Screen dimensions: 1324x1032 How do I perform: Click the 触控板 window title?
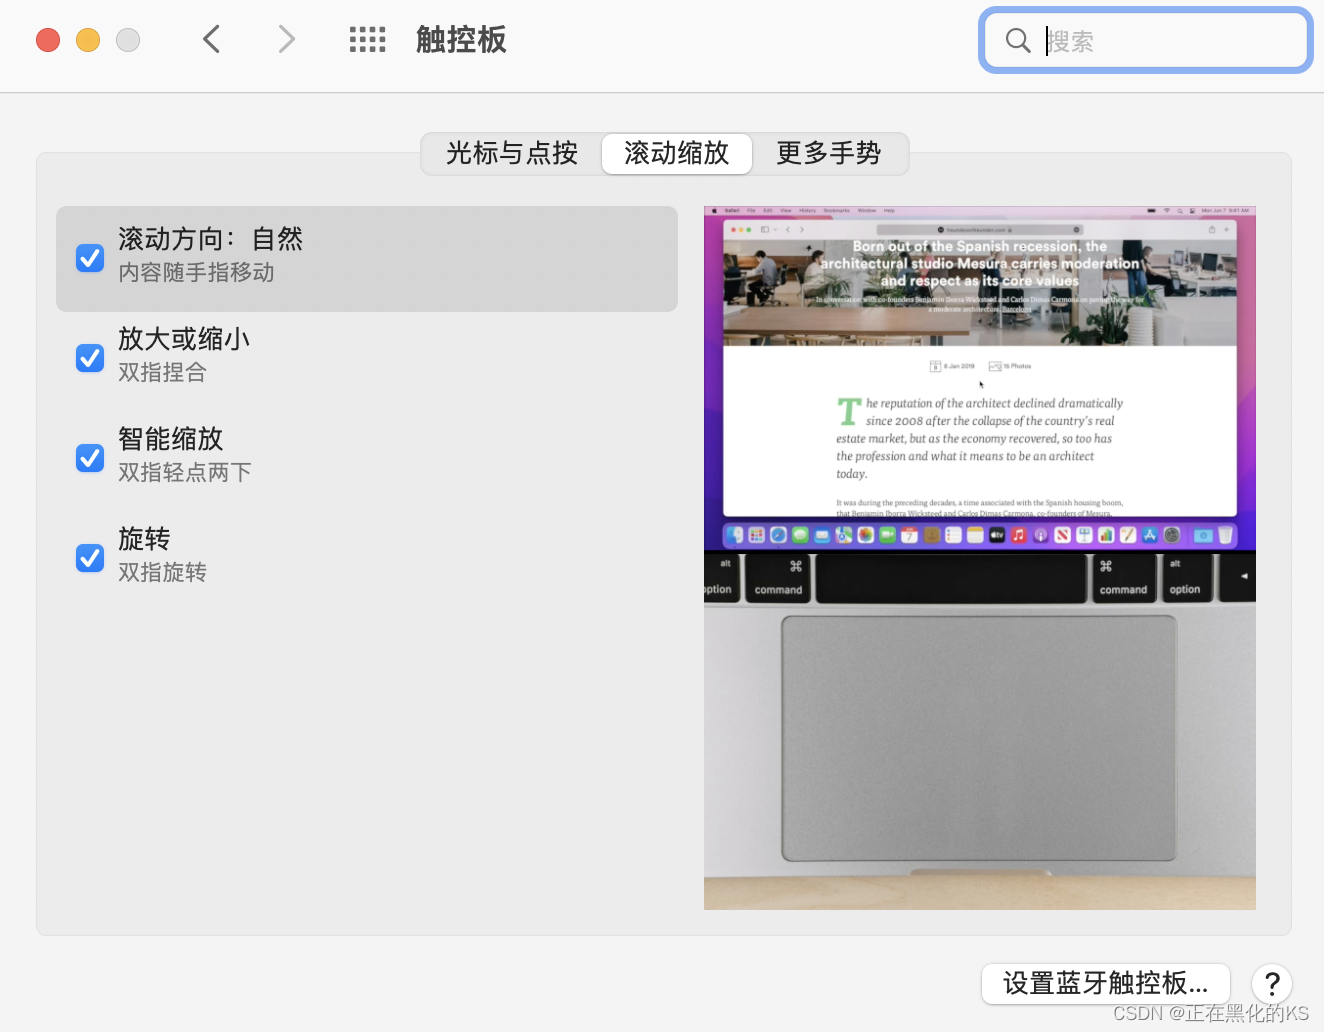click(461, 40)
